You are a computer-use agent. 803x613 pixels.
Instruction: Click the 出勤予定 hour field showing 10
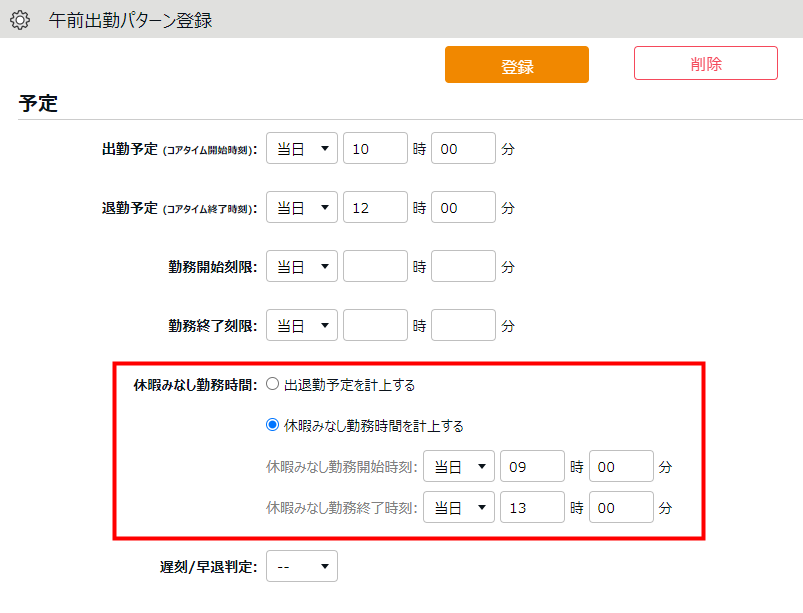[375, 149]
